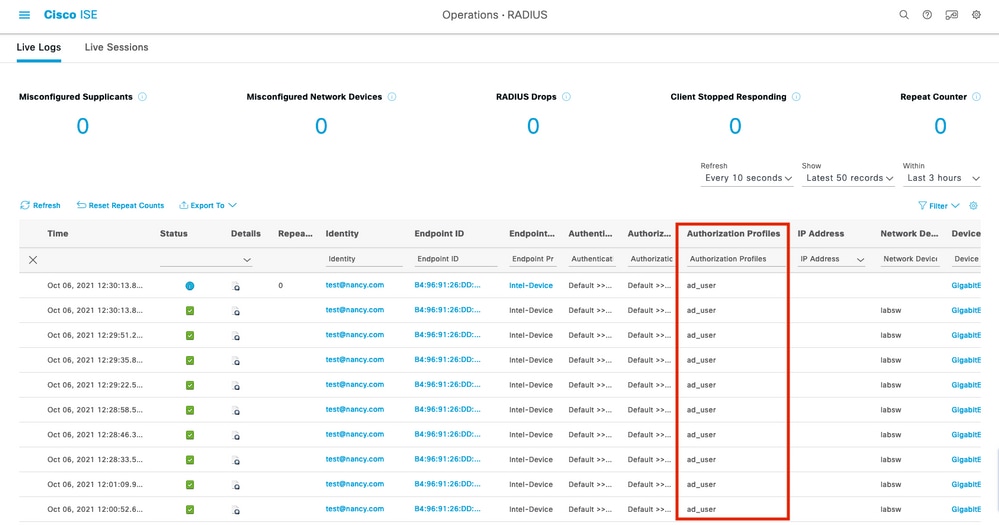
Task: Click the Cisco ISE logo link
Action: click(x=71, y=15)
